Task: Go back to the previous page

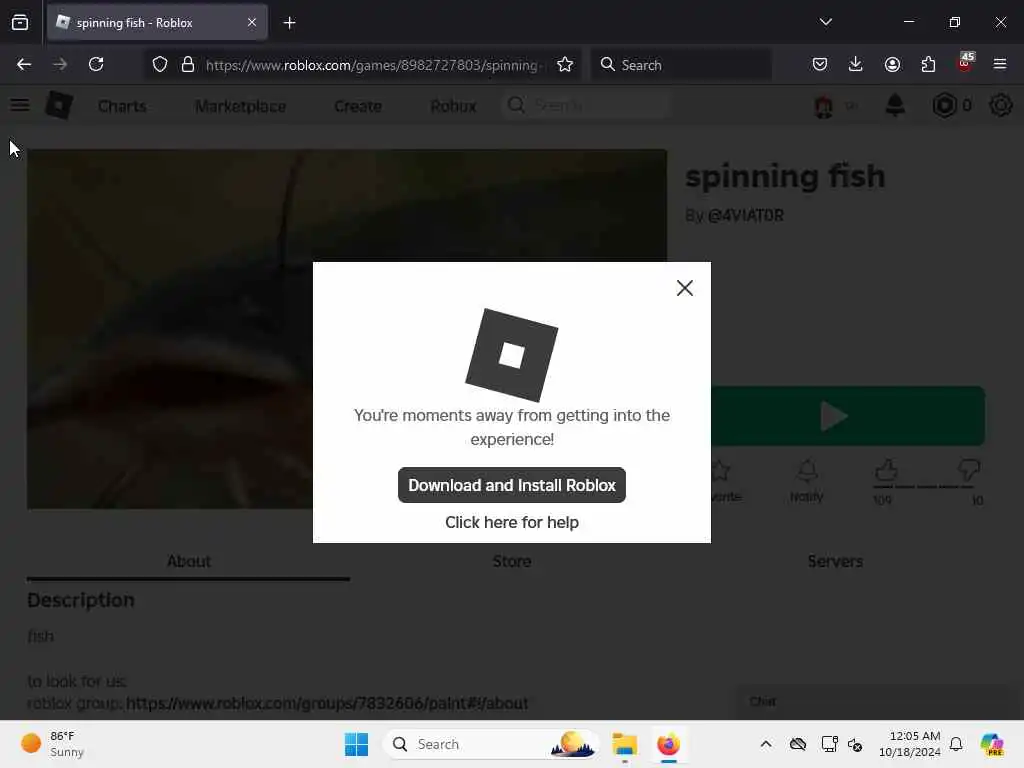Action: tap(24, 64)
